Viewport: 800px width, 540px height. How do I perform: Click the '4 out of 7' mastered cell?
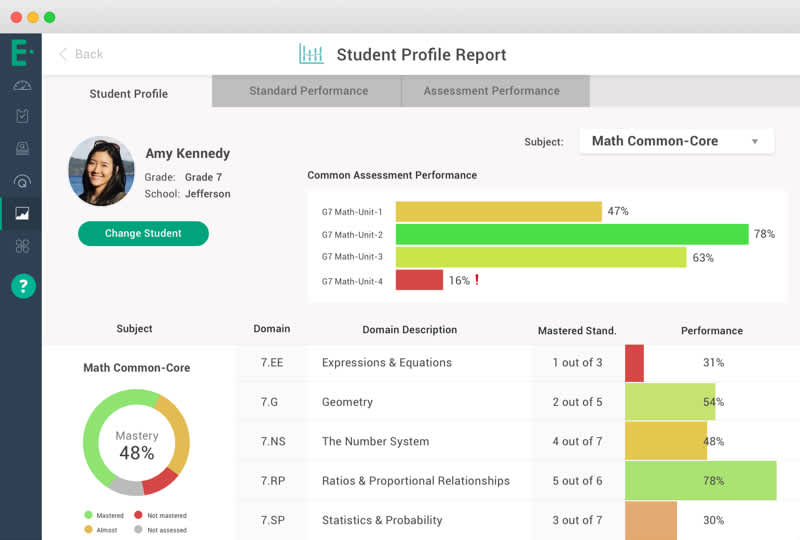pyautogui.click(x=577, y=441)
